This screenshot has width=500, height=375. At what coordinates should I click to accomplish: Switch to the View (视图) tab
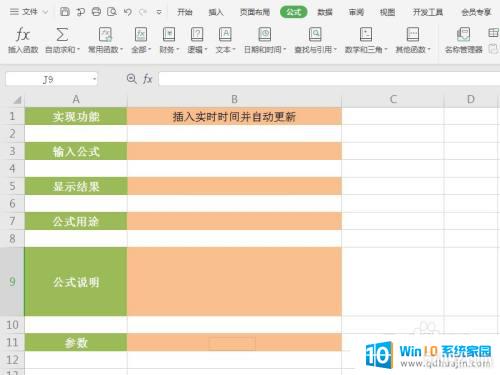pyautogui.click(x=387, y=12)
